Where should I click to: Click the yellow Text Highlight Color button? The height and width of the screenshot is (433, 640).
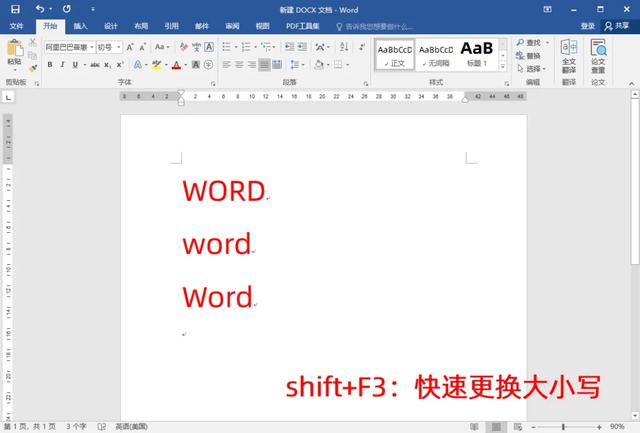coord(156,65)
